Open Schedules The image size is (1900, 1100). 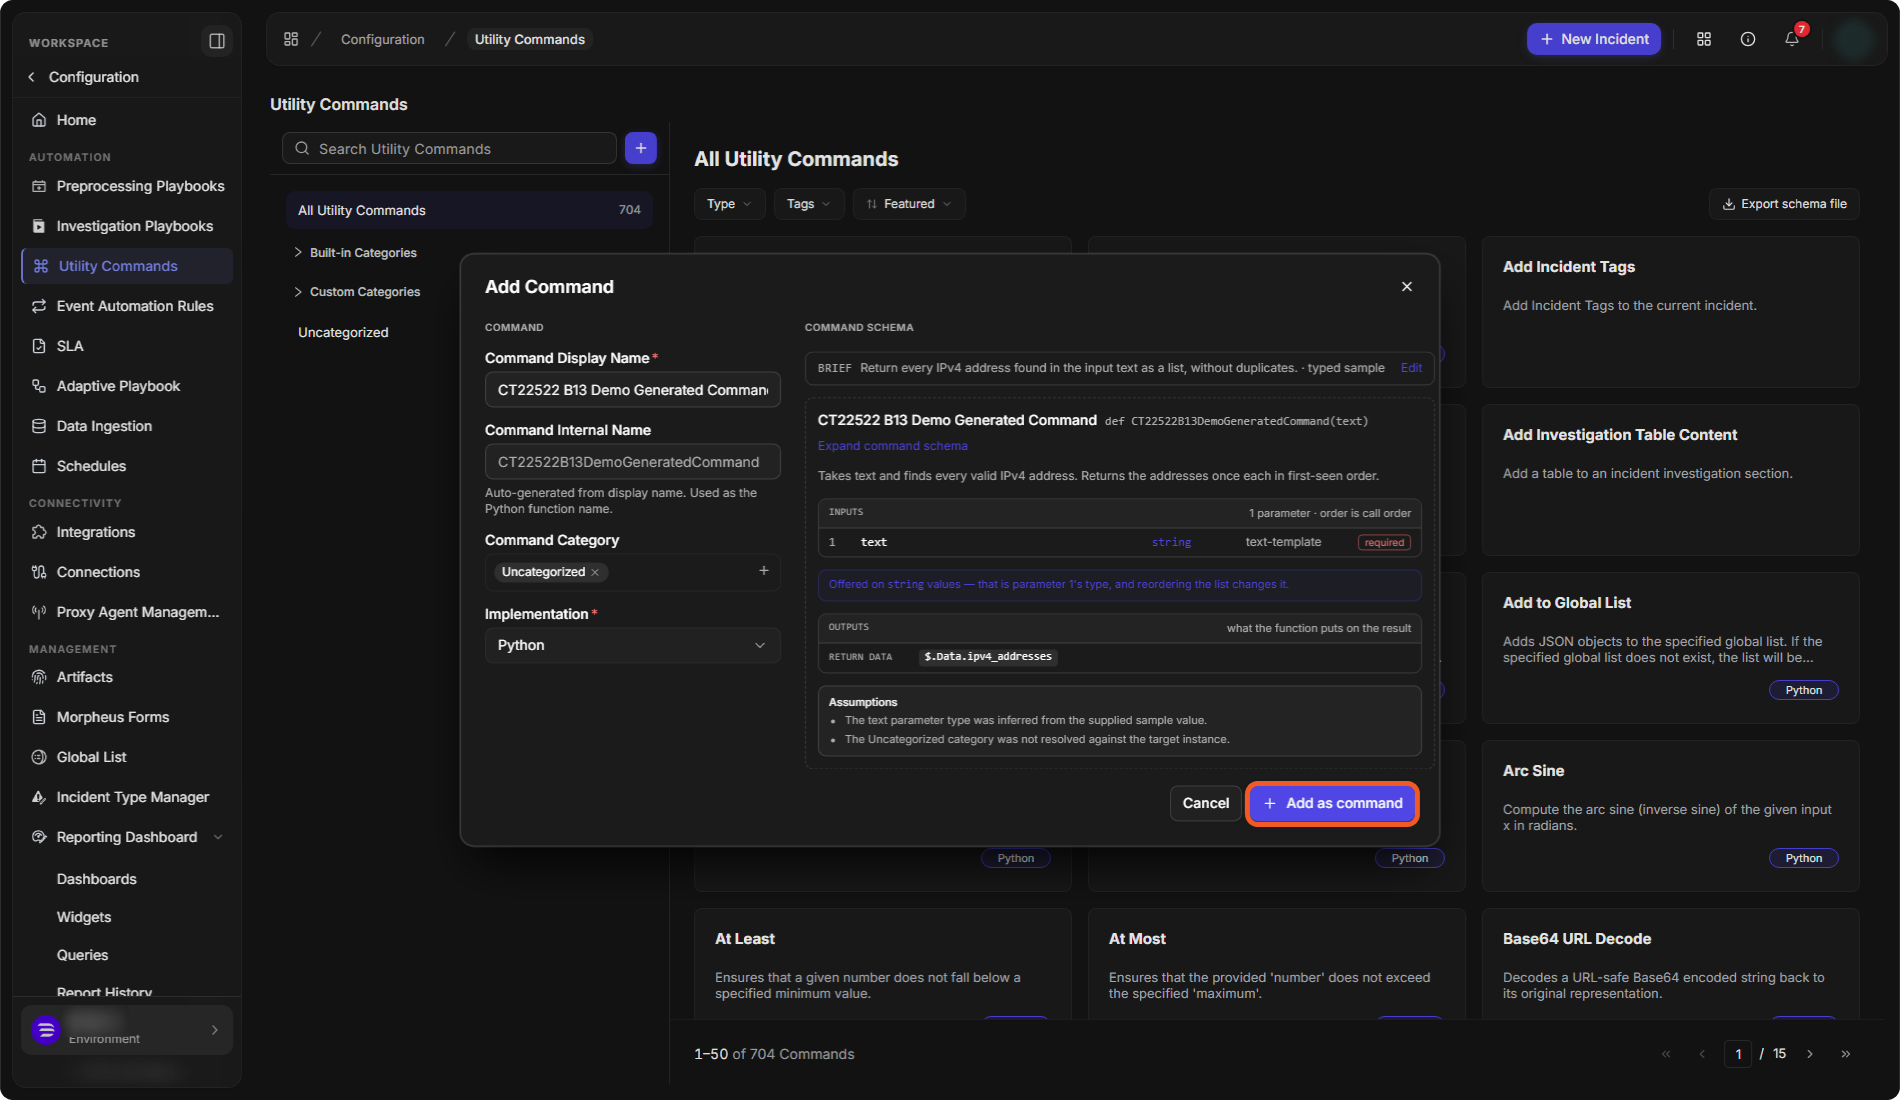coord(127,466)
